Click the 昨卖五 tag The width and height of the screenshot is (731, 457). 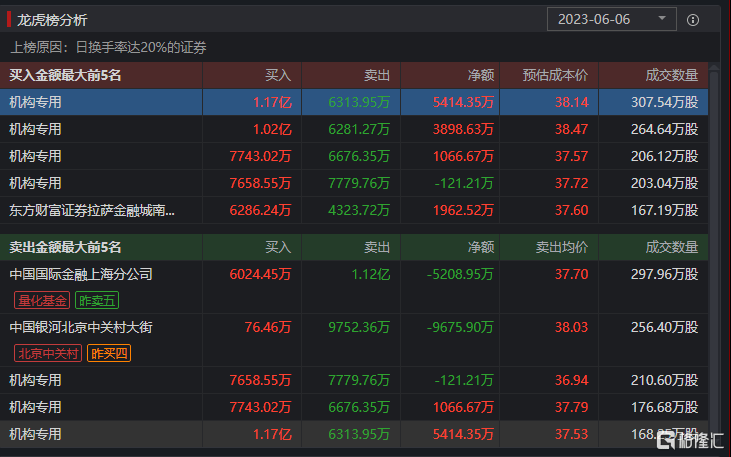point(97,300)
